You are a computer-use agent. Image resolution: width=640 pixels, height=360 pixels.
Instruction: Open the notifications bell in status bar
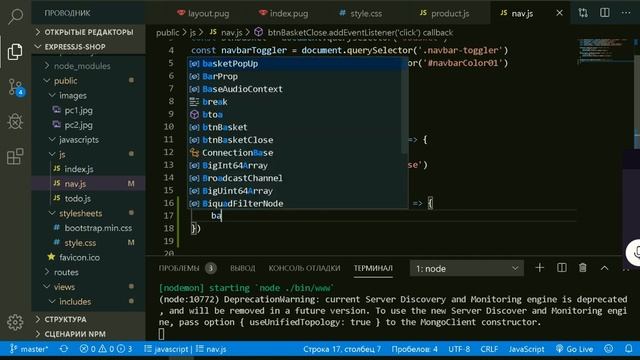(629, 349)
